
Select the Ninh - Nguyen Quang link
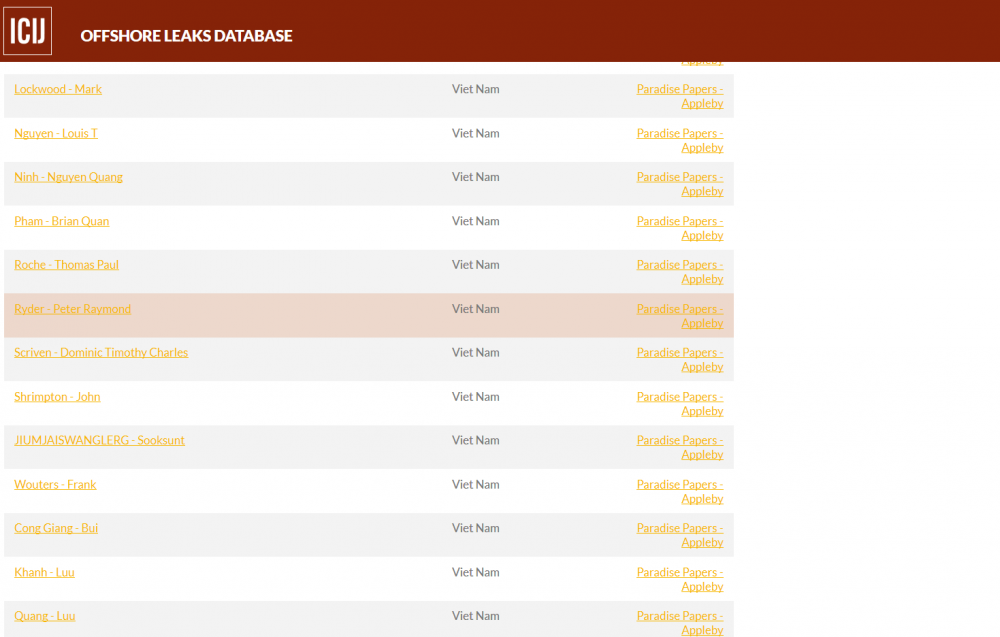[68, 177]
